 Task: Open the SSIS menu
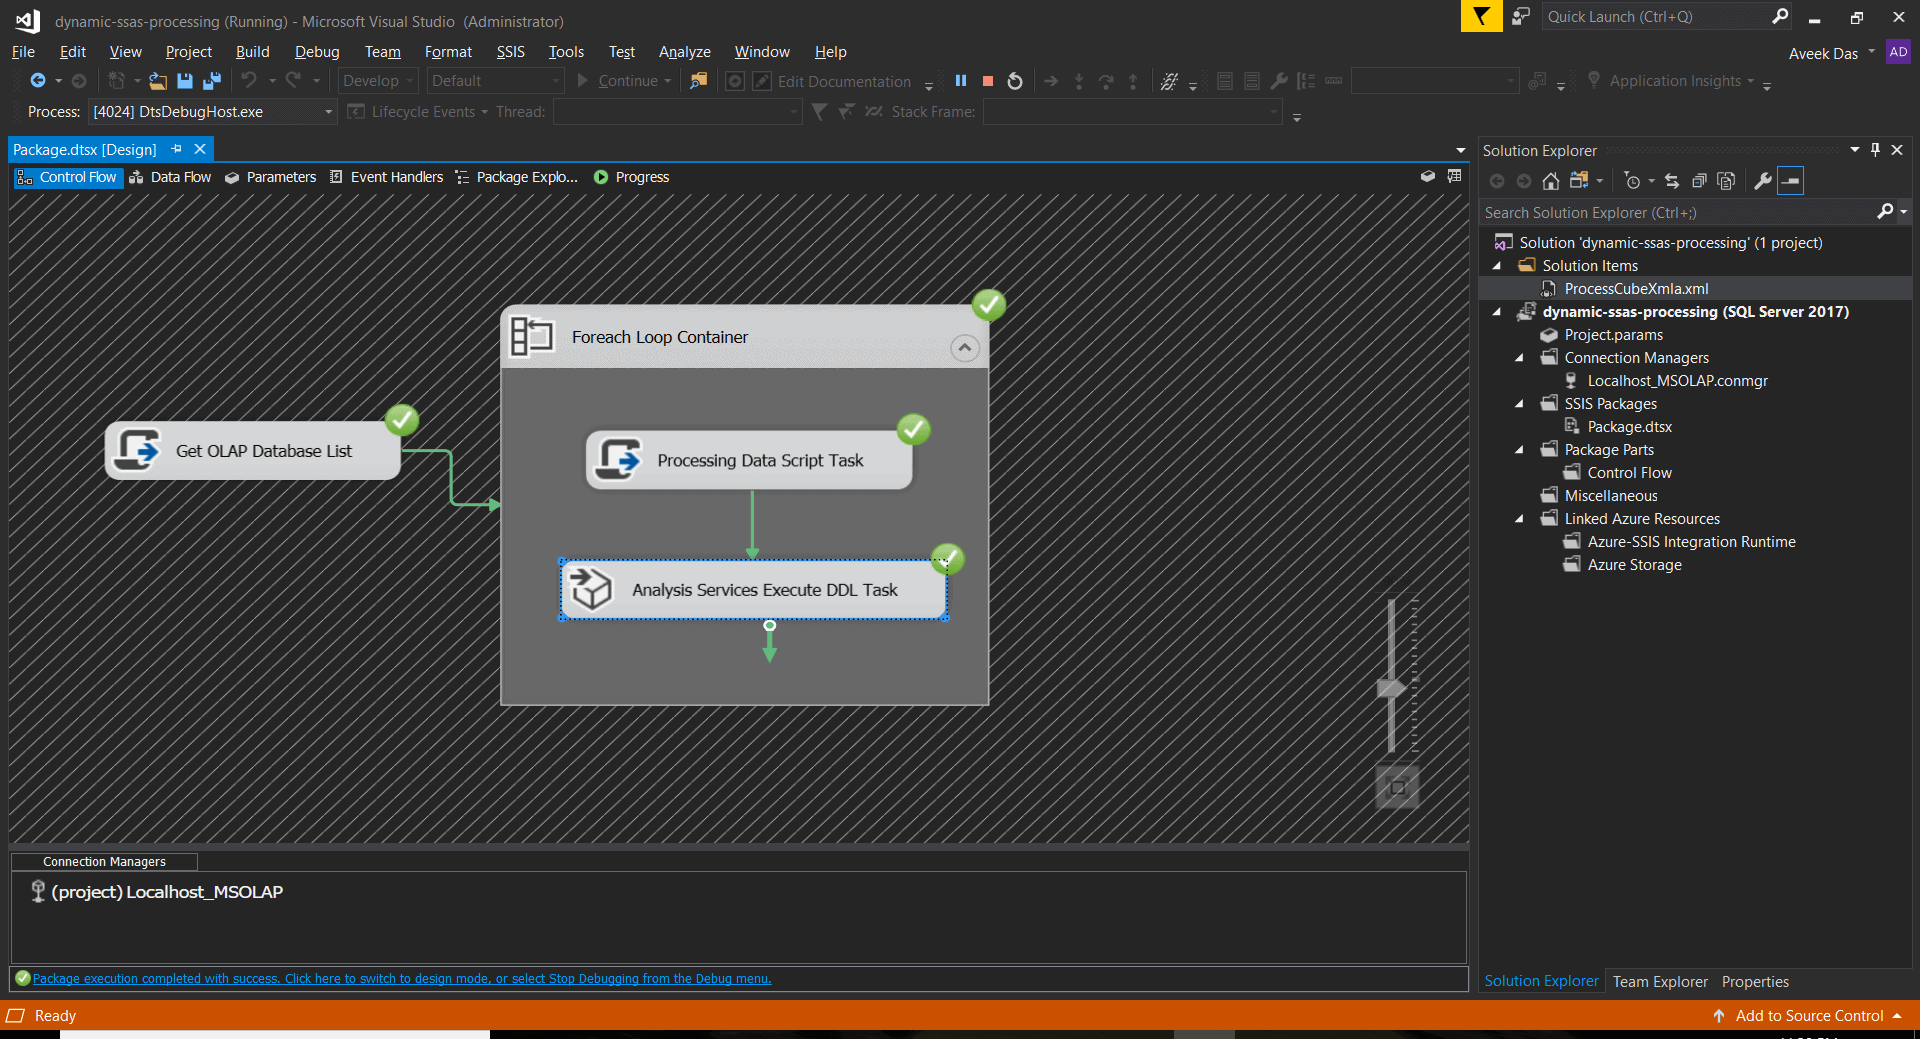(x=510, y=52)
